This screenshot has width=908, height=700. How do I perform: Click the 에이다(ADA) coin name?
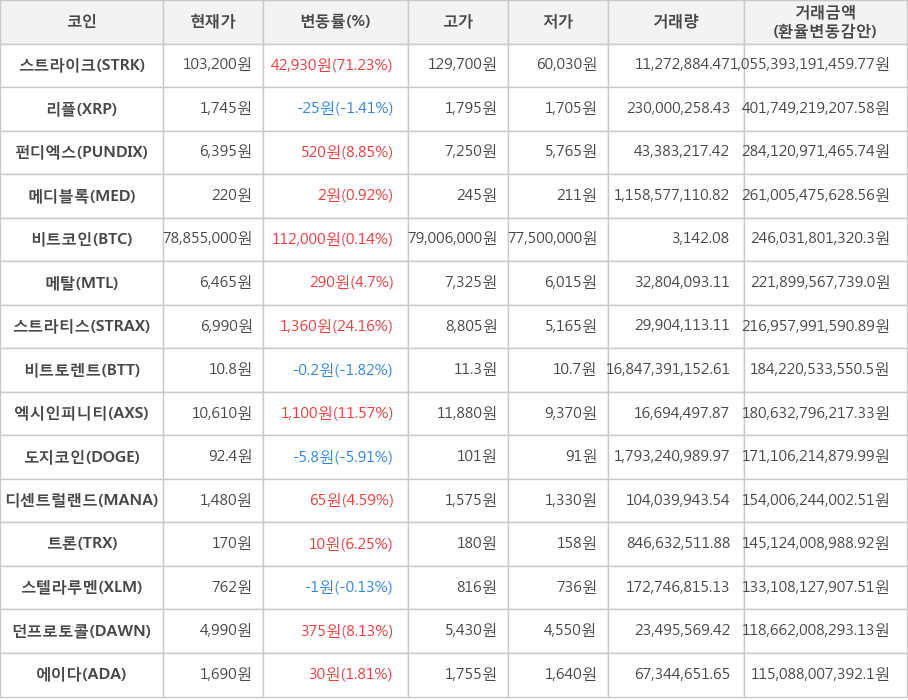tap(82, 674)
